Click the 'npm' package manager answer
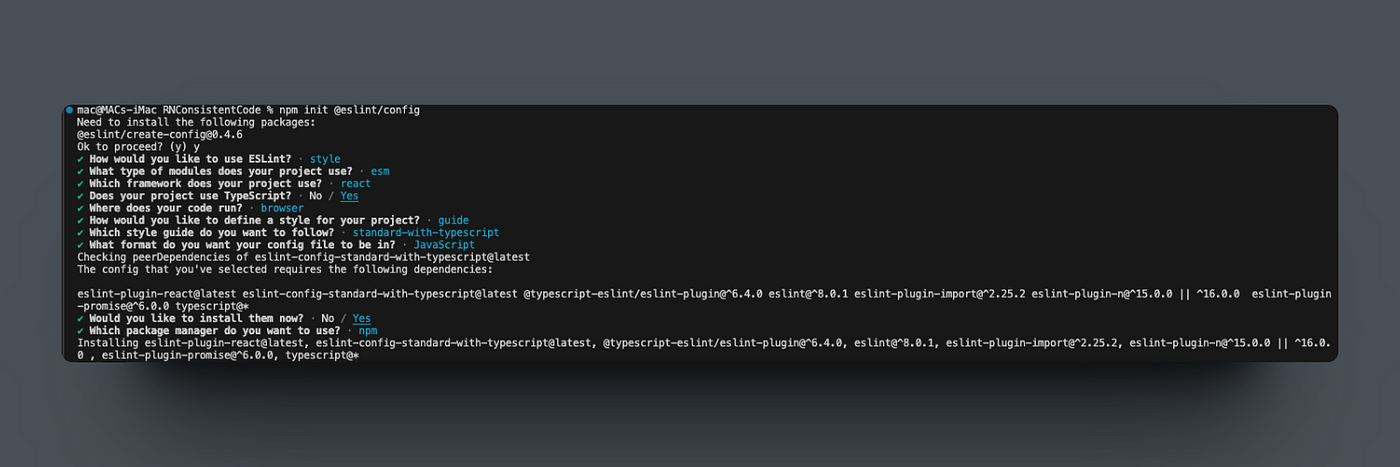The width and height of the screenshot is (1400, 467). (367, 330)
